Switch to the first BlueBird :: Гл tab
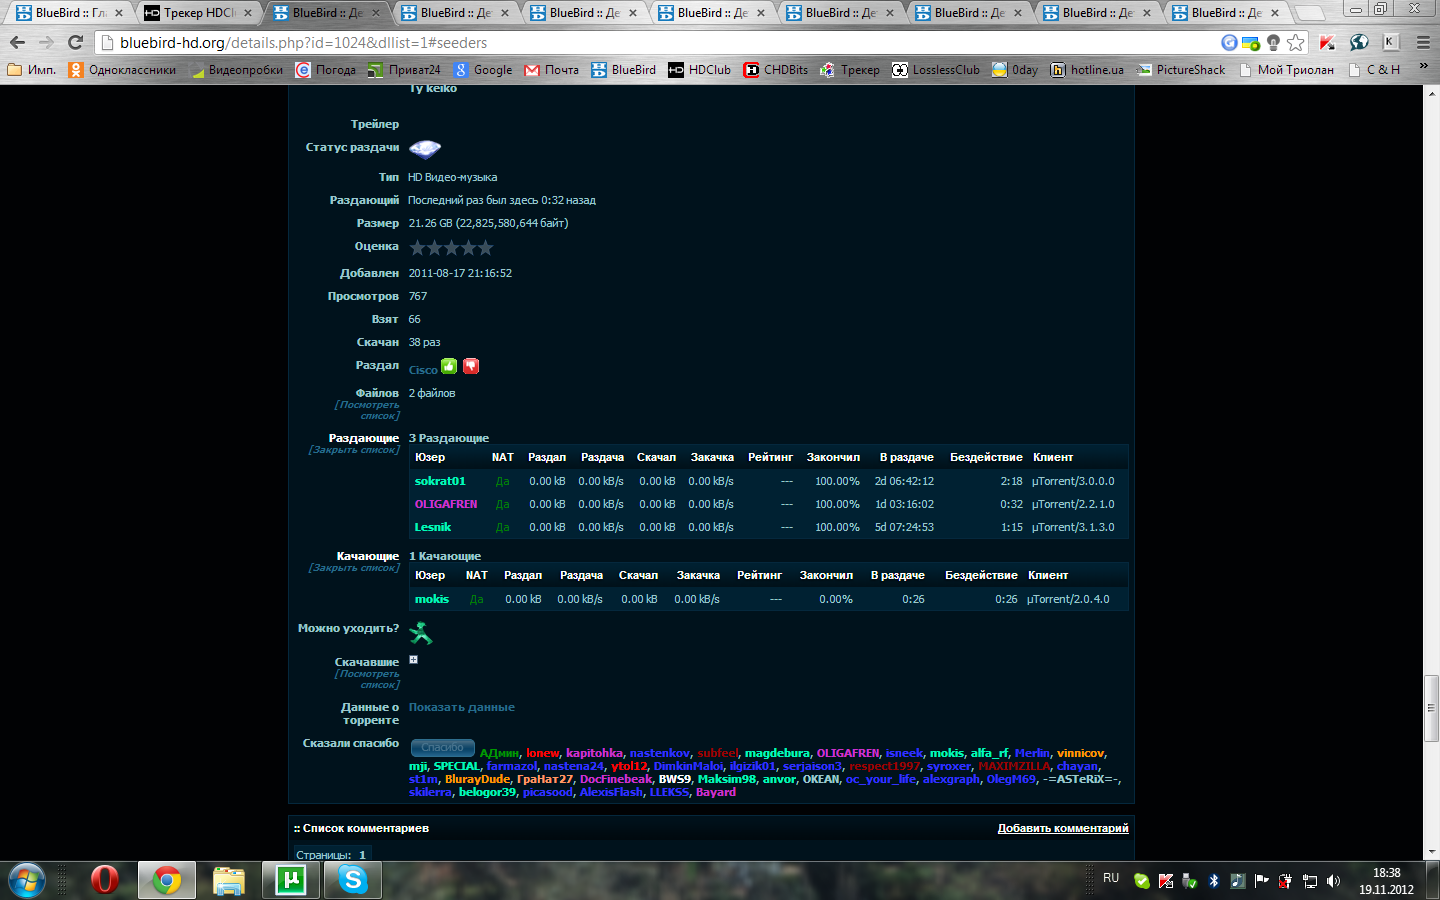 70,13
